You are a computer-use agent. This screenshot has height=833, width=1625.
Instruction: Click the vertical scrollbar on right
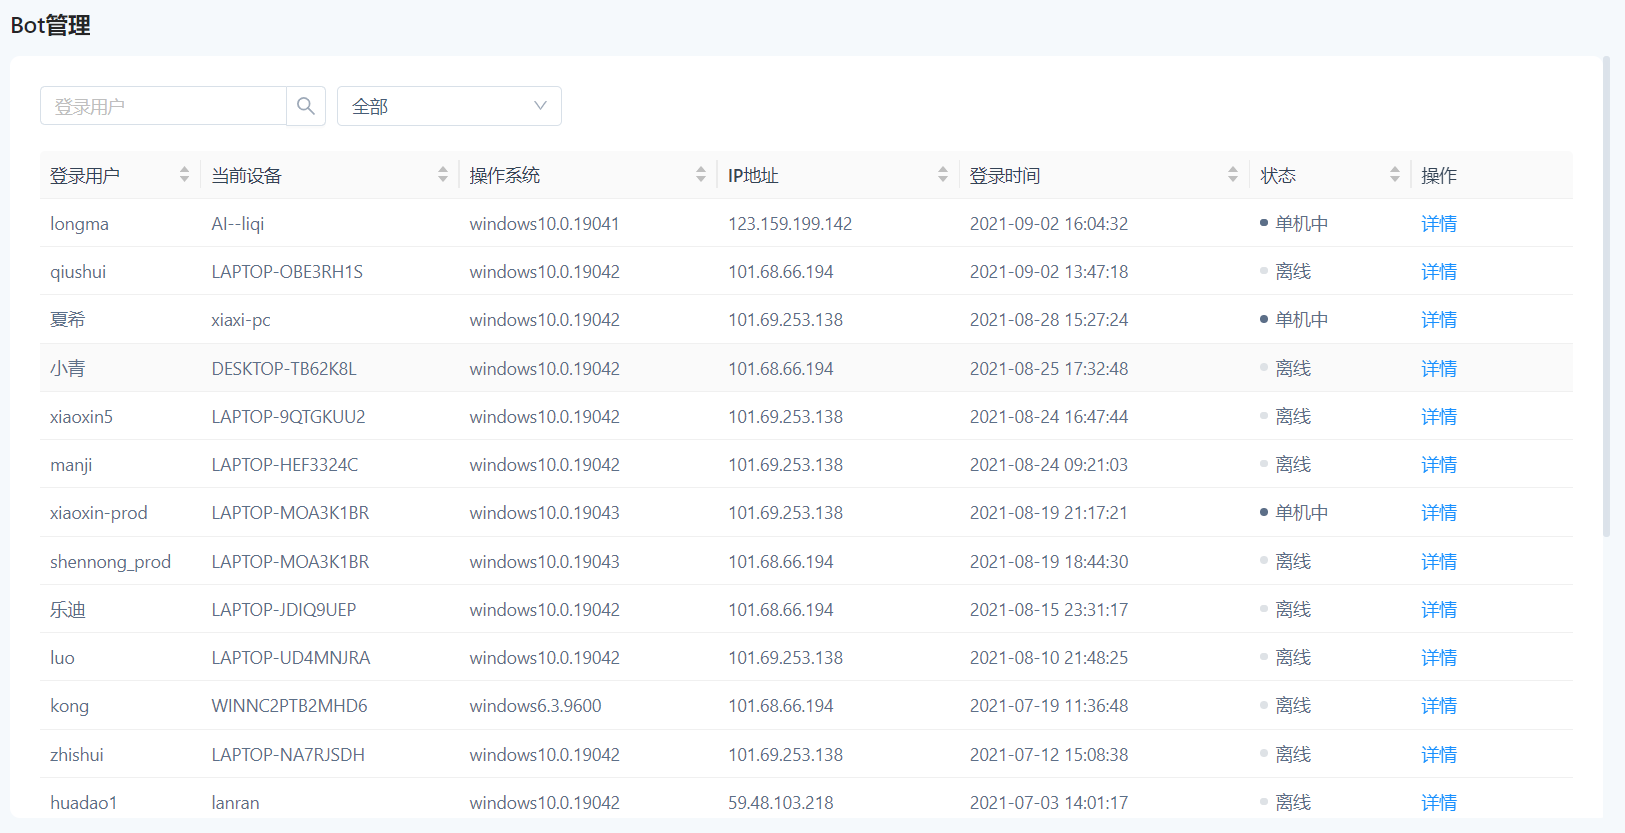tap(1606, 300)
